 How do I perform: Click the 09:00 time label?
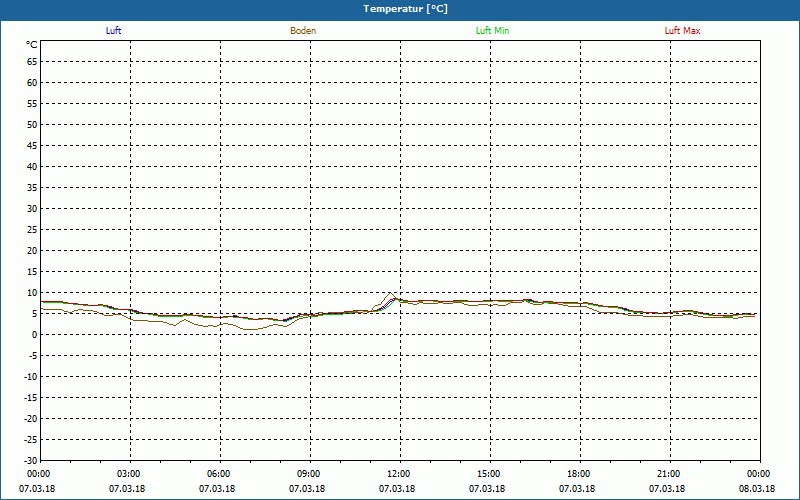pyautogui.click(x=308, y=474)
